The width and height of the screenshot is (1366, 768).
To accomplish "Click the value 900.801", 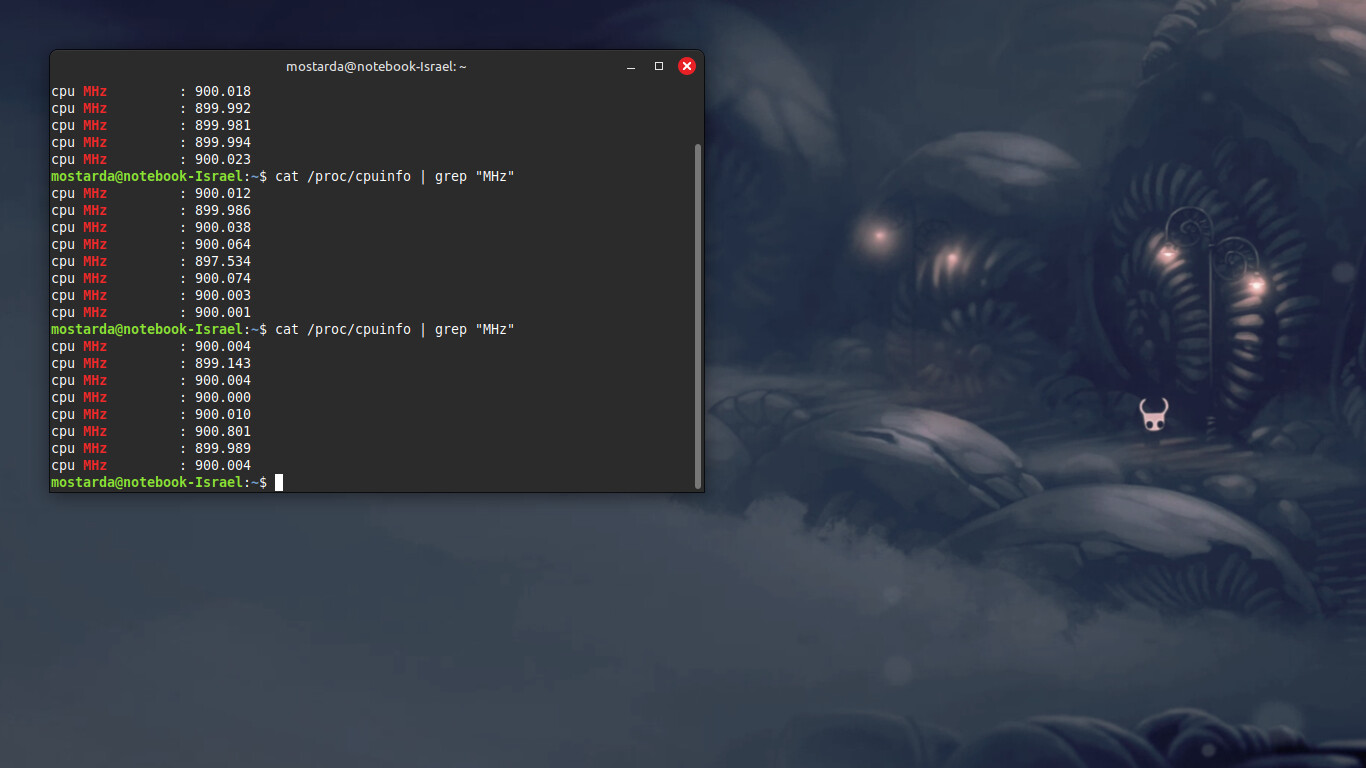I will click(x=223, y=431).
